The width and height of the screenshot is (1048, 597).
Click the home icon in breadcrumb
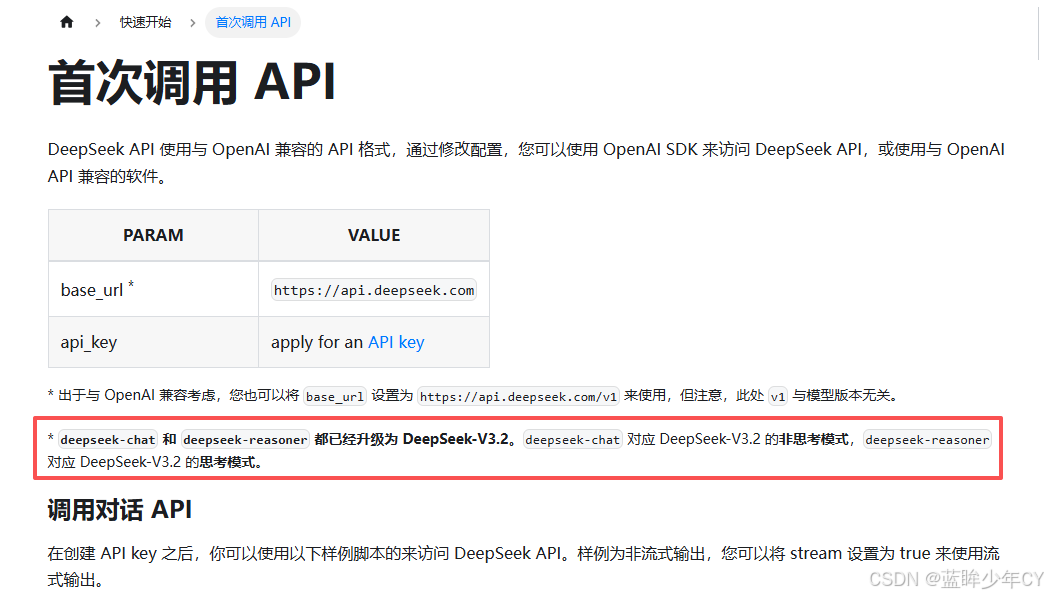click(x=67, y=22)
